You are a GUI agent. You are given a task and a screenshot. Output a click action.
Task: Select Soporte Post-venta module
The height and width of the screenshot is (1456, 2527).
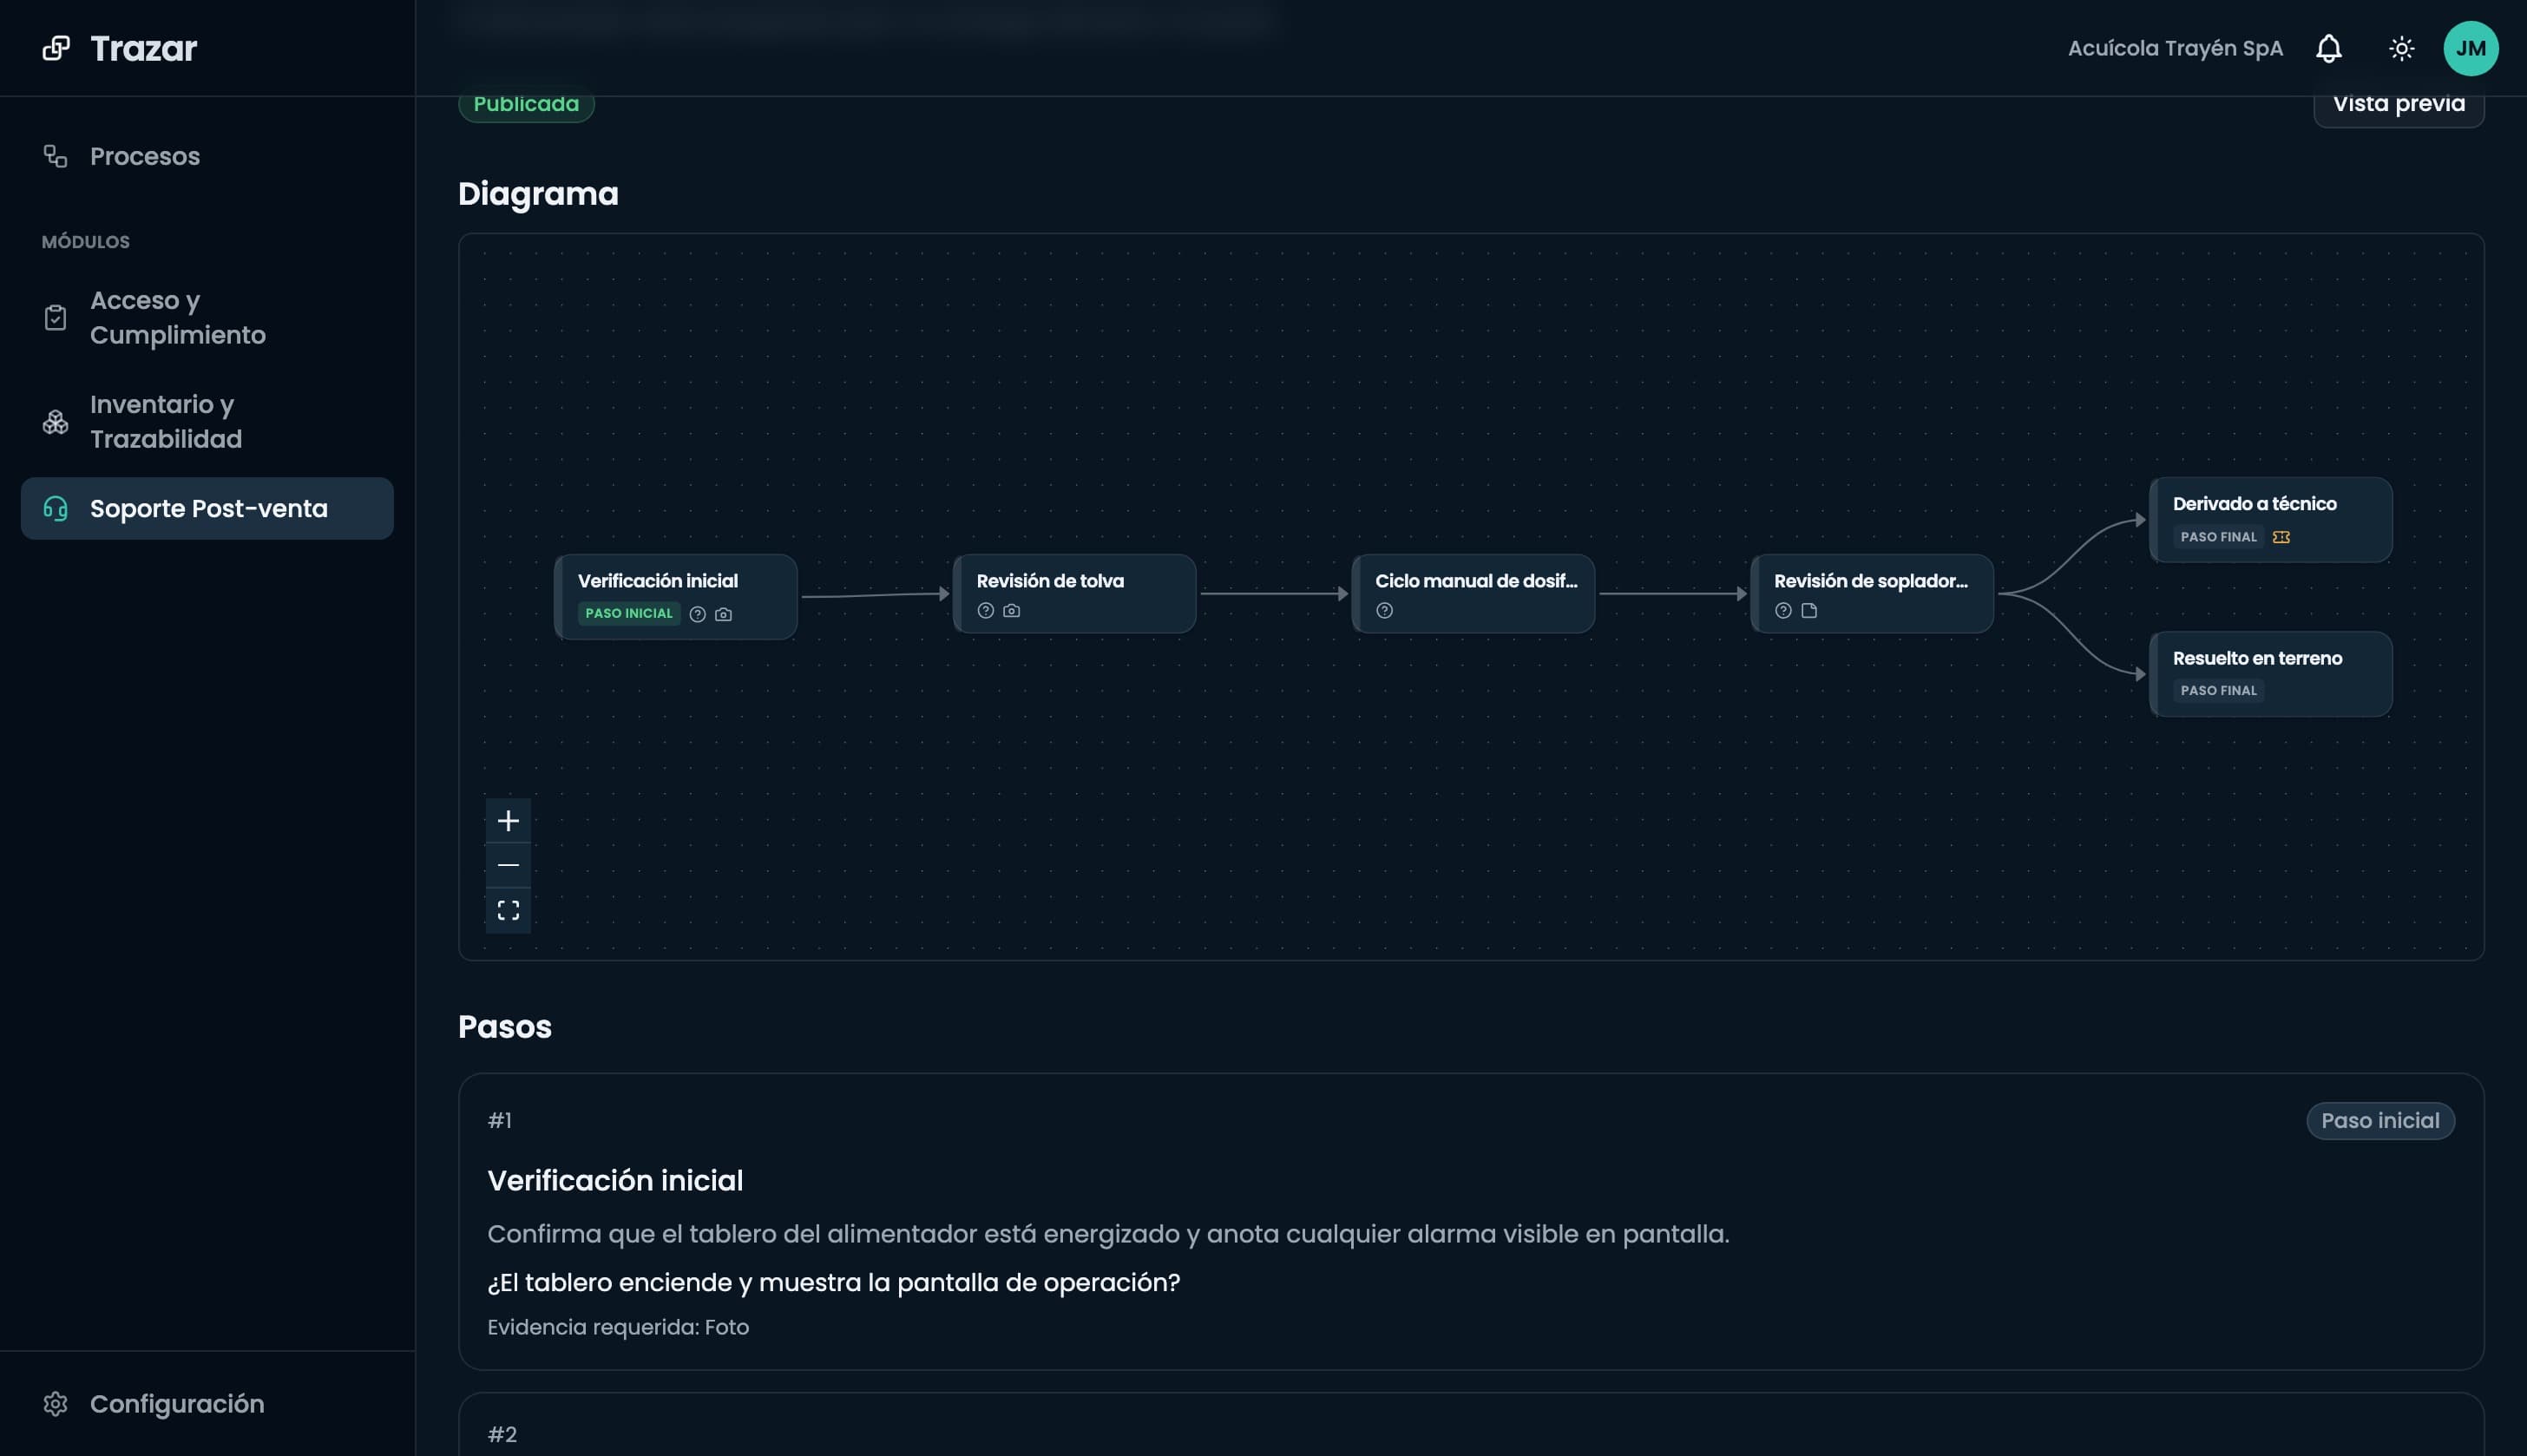click(x=207, y=509)
